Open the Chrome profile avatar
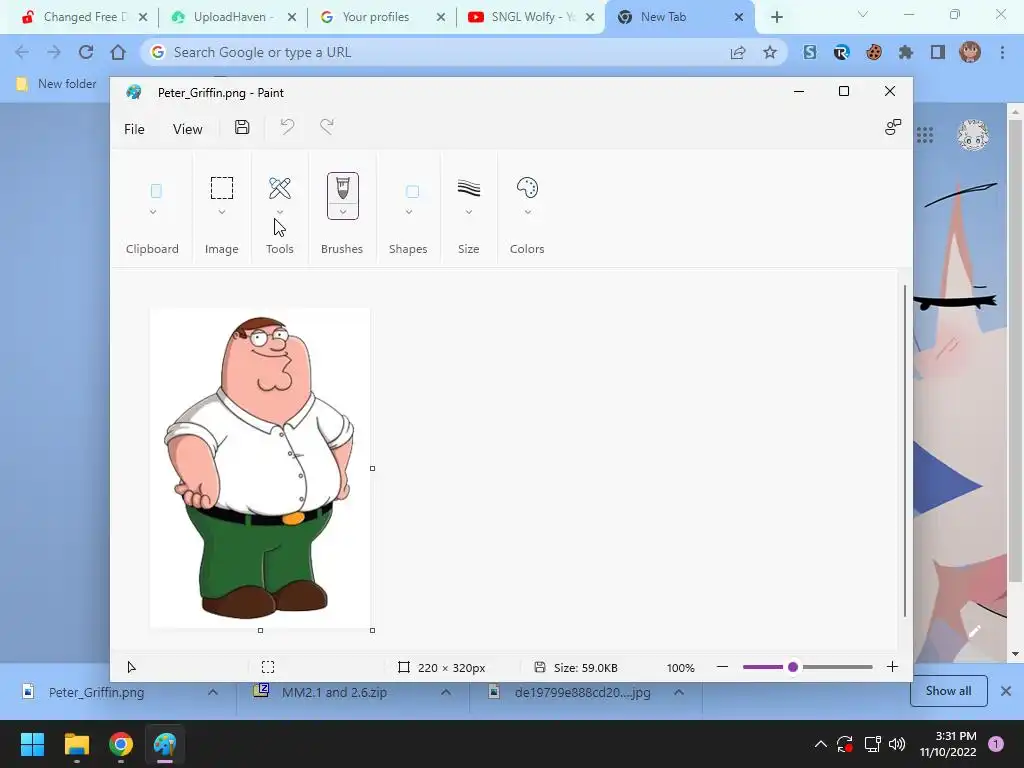 (970, 52)
